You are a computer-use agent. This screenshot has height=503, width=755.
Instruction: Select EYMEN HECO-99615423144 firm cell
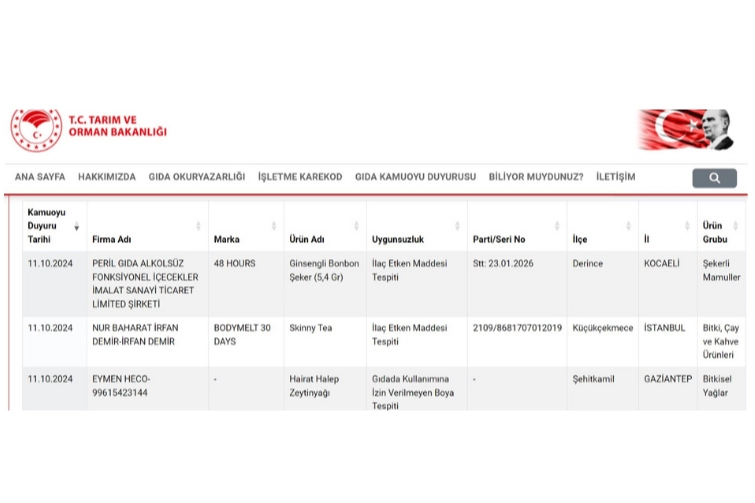(x=147, y=388)
